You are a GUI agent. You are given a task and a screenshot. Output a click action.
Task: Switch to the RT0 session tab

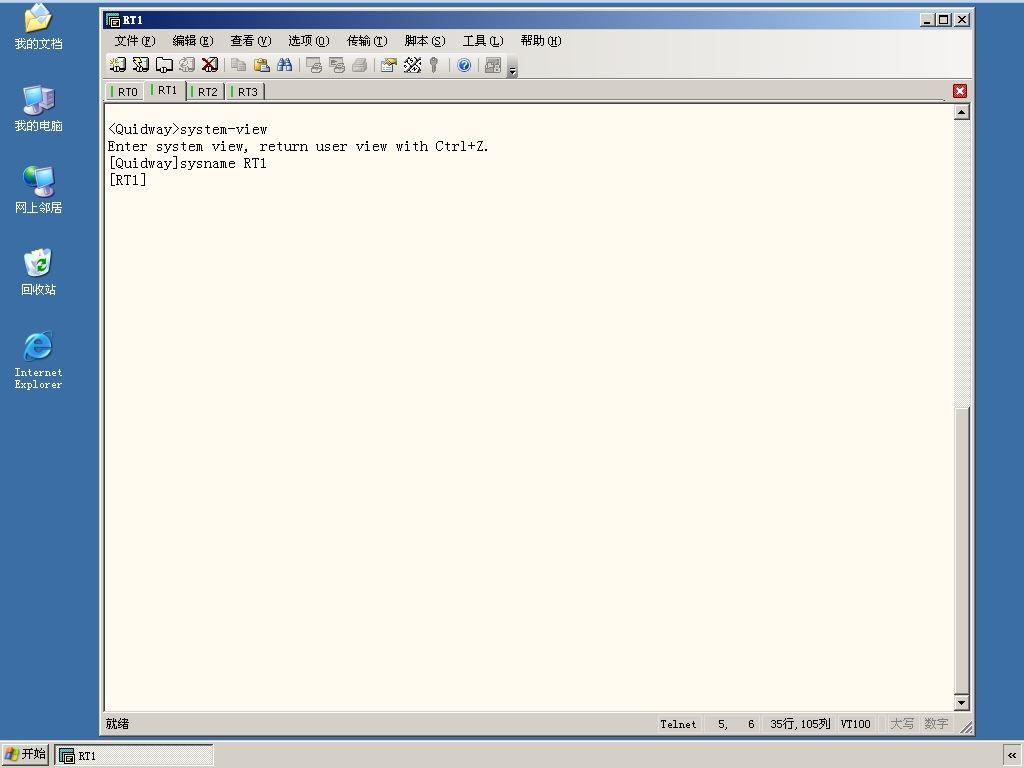point(125,91)
